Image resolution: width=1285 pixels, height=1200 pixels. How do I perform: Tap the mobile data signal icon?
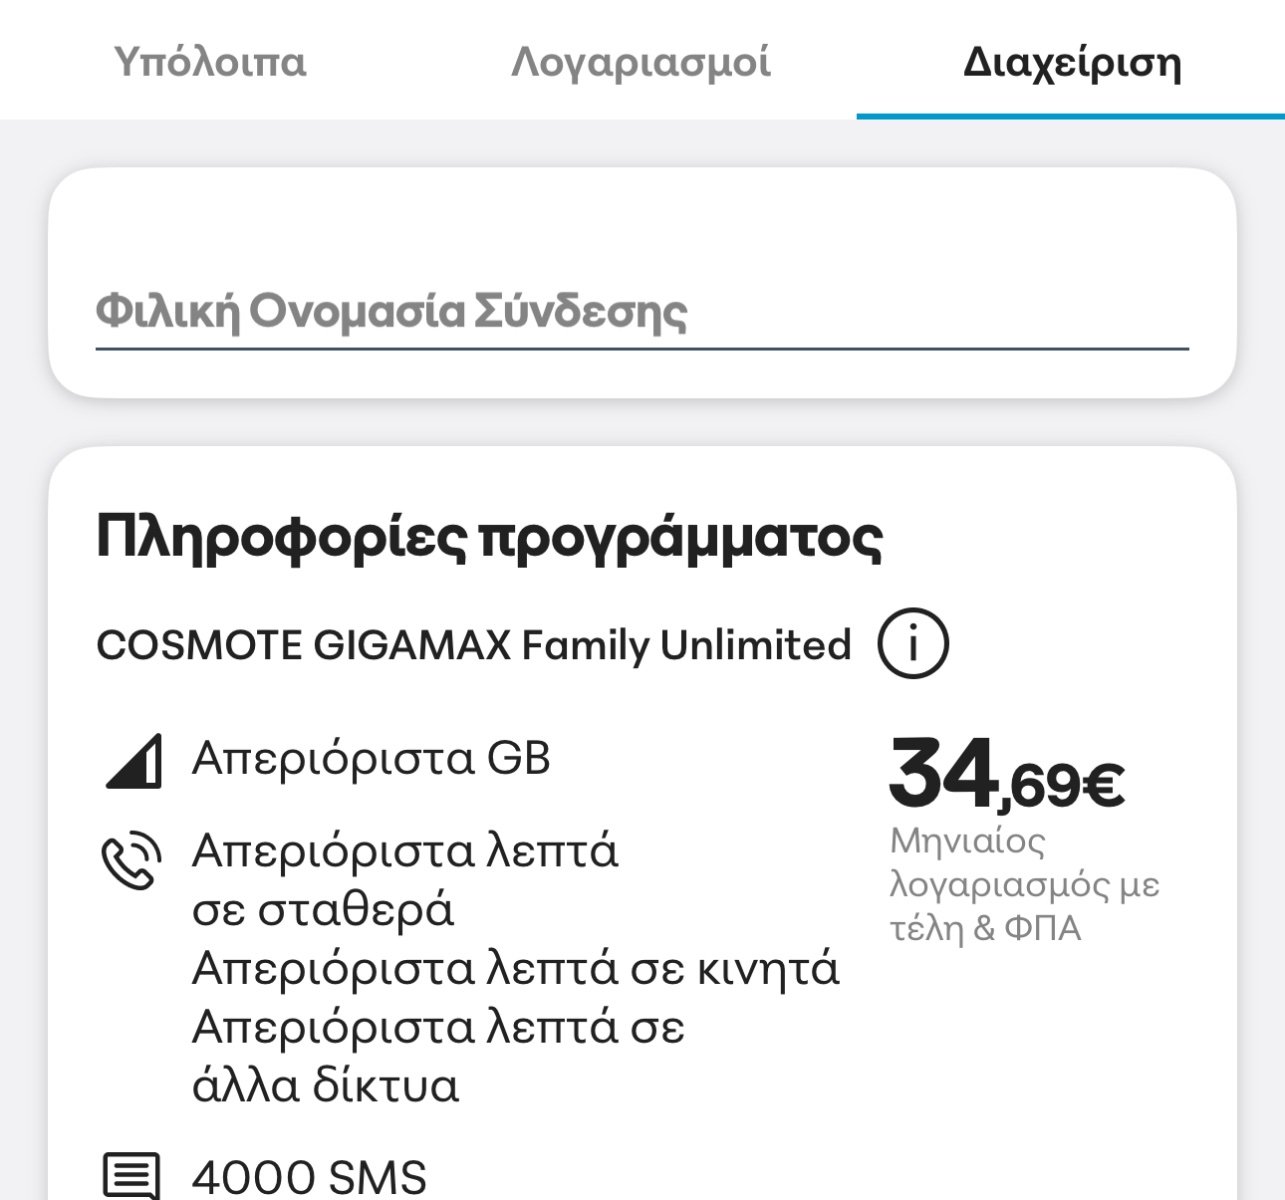pos(133,762)
